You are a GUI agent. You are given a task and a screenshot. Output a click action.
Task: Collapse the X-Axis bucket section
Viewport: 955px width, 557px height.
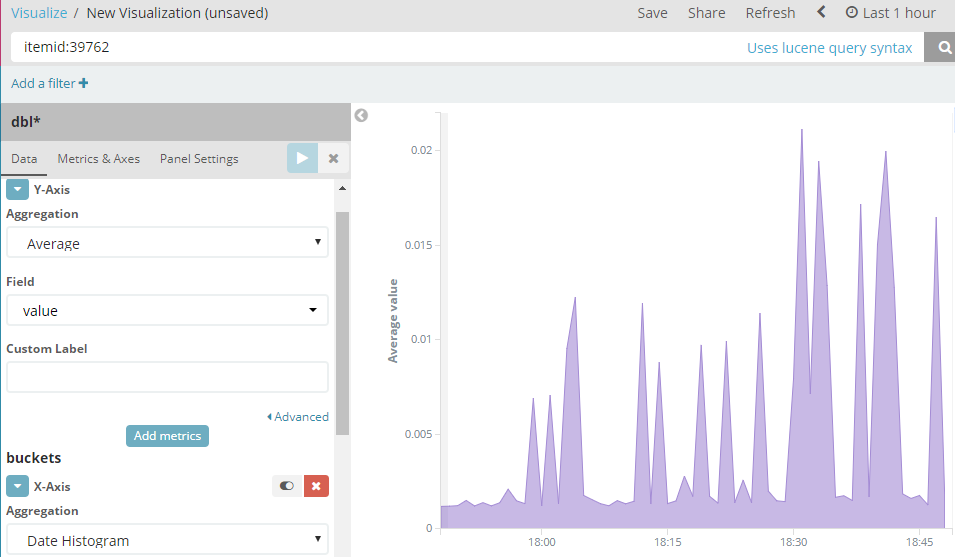coord(18,486)
